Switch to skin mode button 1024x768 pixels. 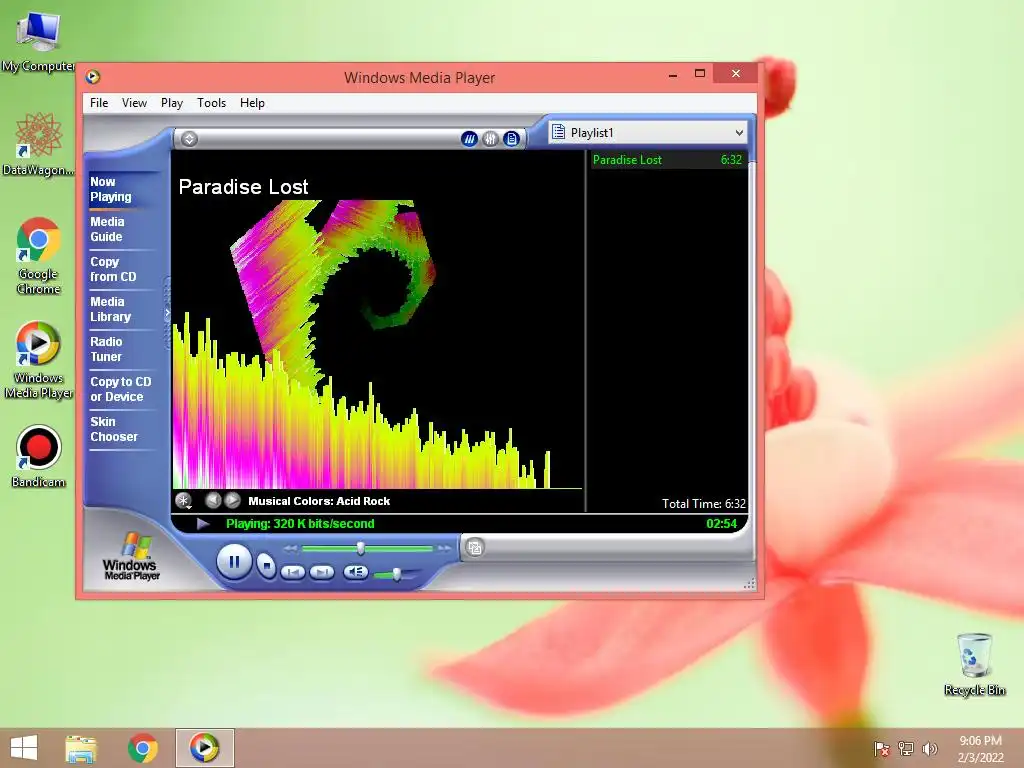[x=475, y=547]
